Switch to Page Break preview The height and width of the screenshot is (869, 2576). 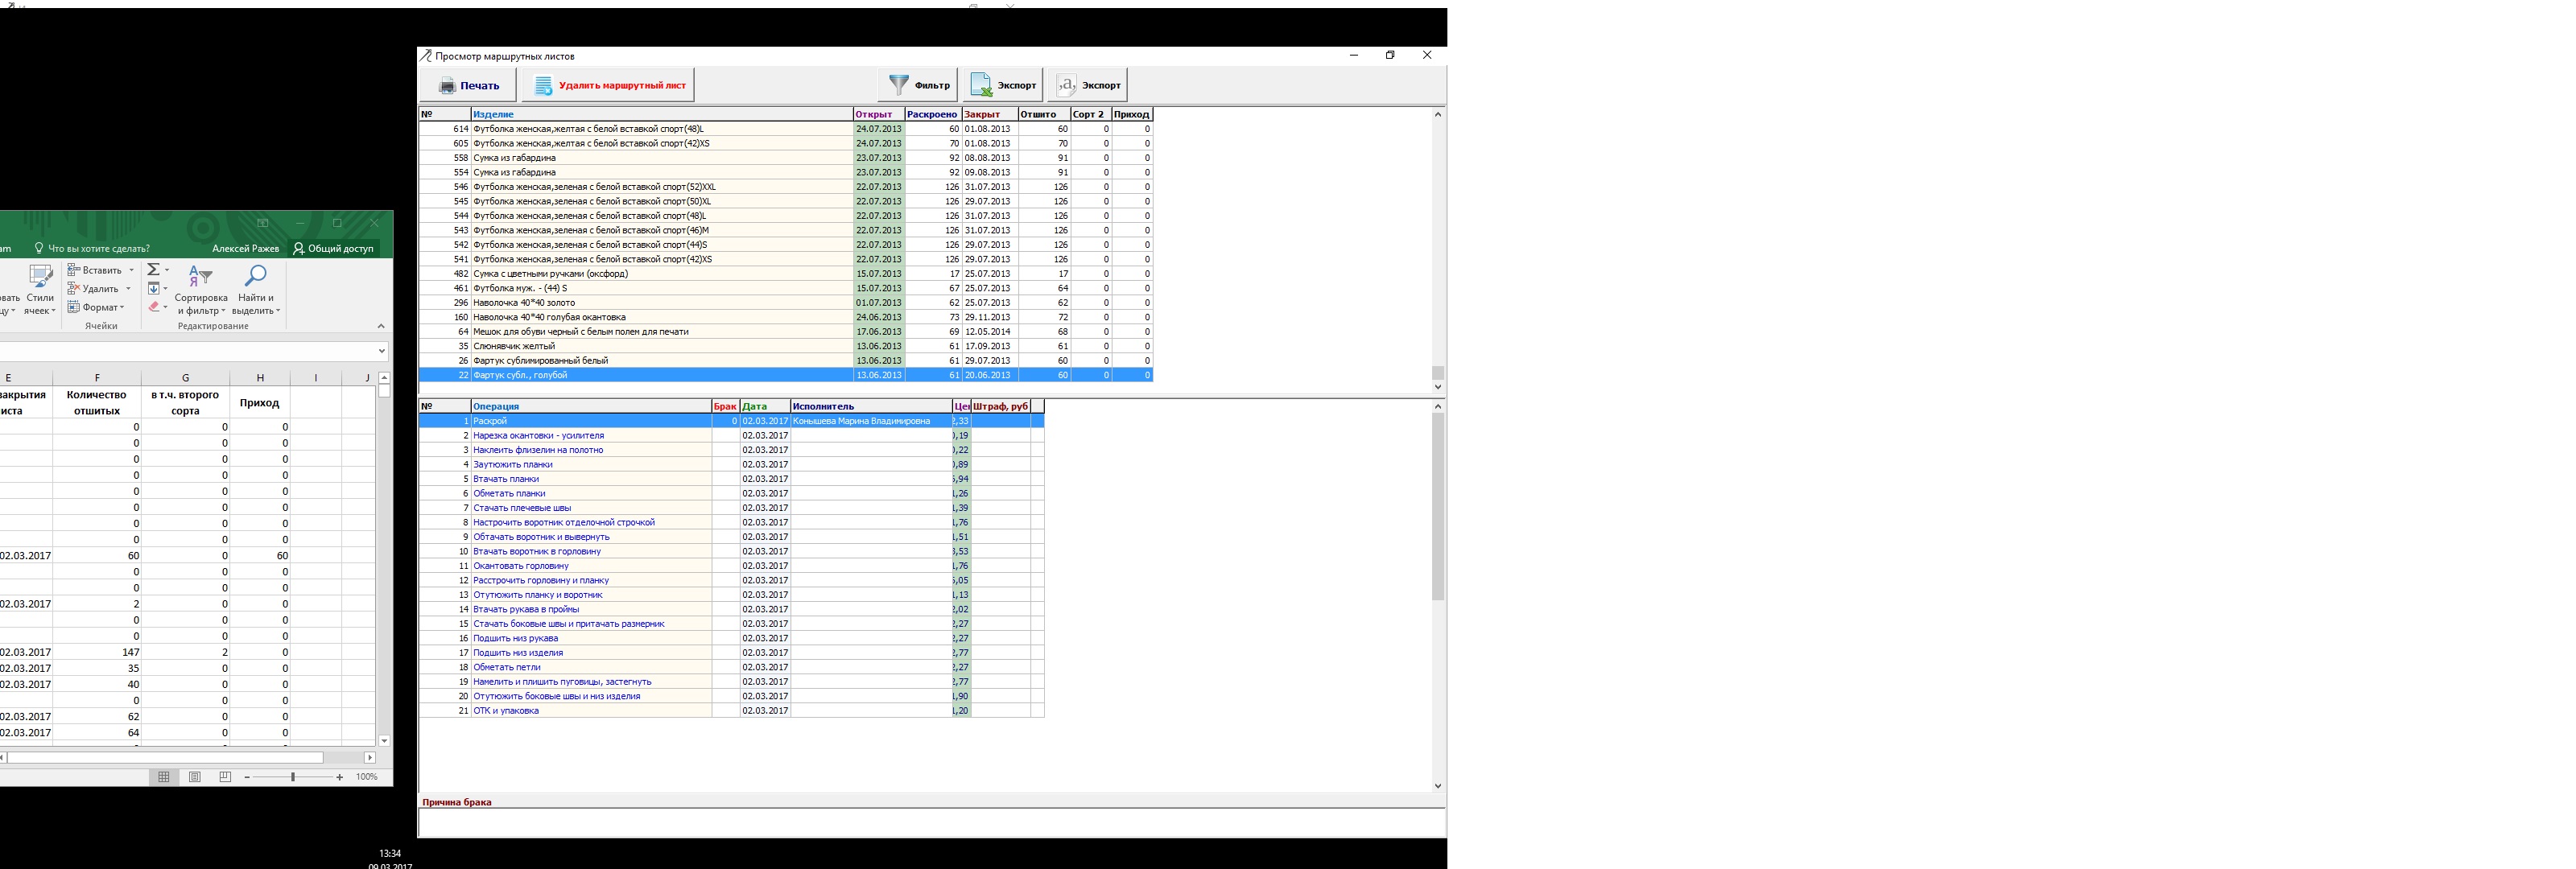pyautogui.click(x=225, y=777)
